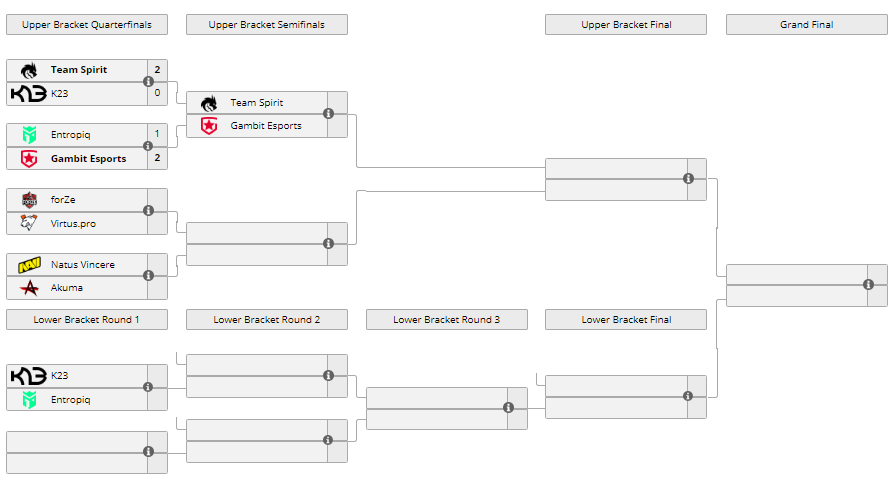Click the Entropiq logo in upper quarterfinals
This screenshot has width=894, height=481.
click(x=28, y=134)
